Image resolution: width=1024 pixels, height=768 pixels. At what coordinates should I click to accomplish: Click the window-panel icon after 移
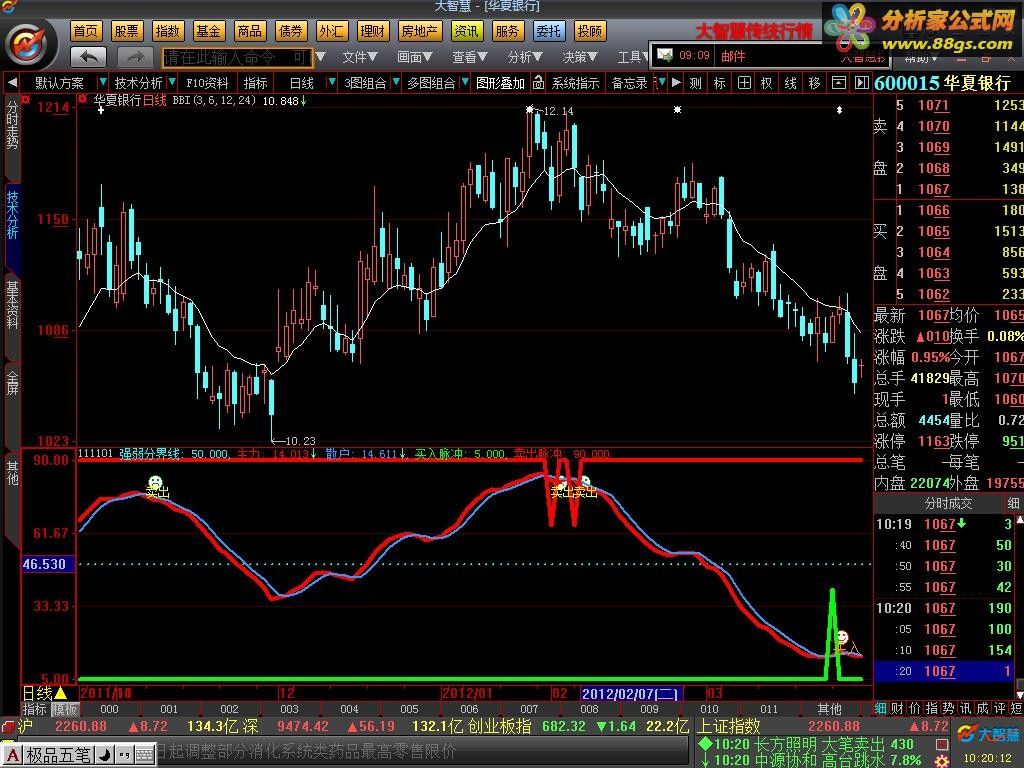click(x=839, y=83)
